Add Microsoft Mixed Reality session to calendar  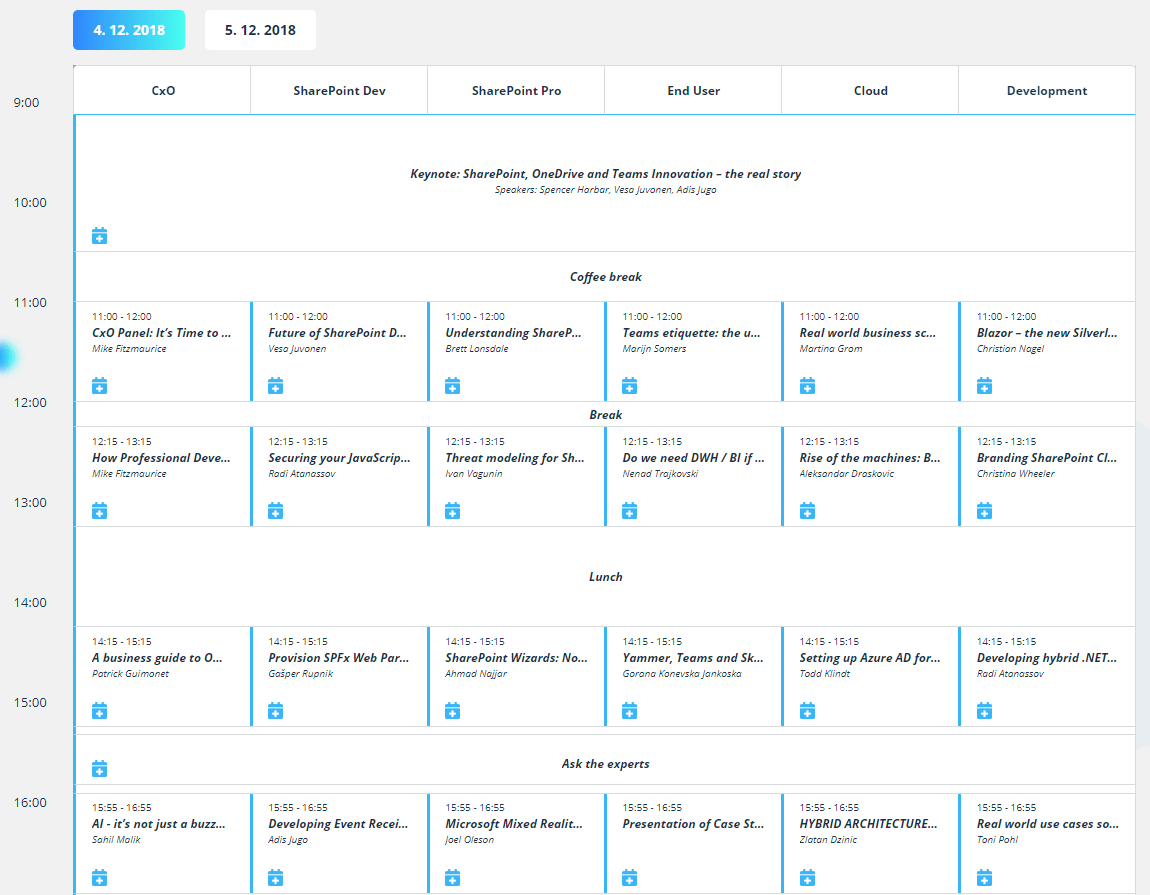(x=452, y=877)
